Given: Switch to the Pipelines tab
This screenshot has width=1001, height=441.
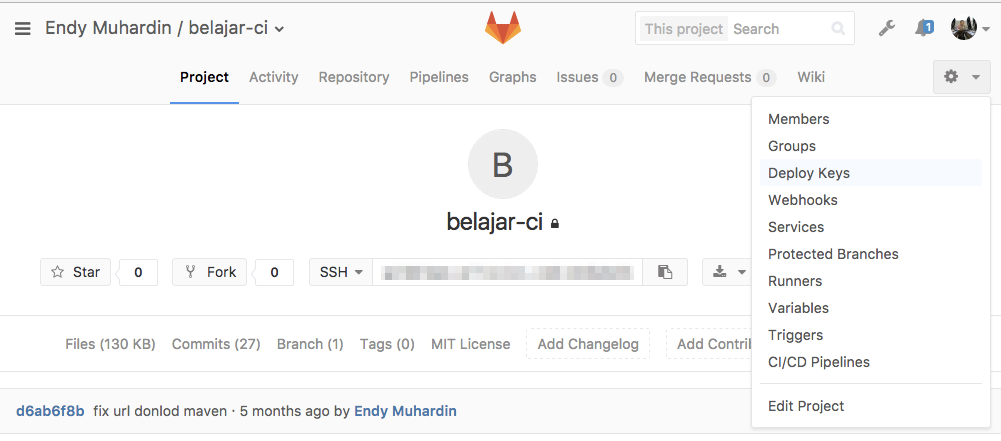Looking at the screenshot, I should 439,77.
